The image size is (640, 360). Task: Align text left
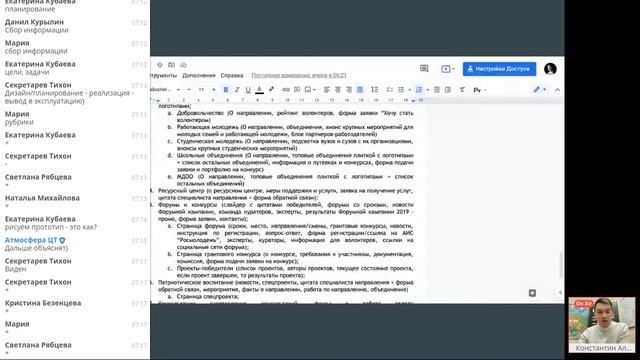tap(327, 90)
